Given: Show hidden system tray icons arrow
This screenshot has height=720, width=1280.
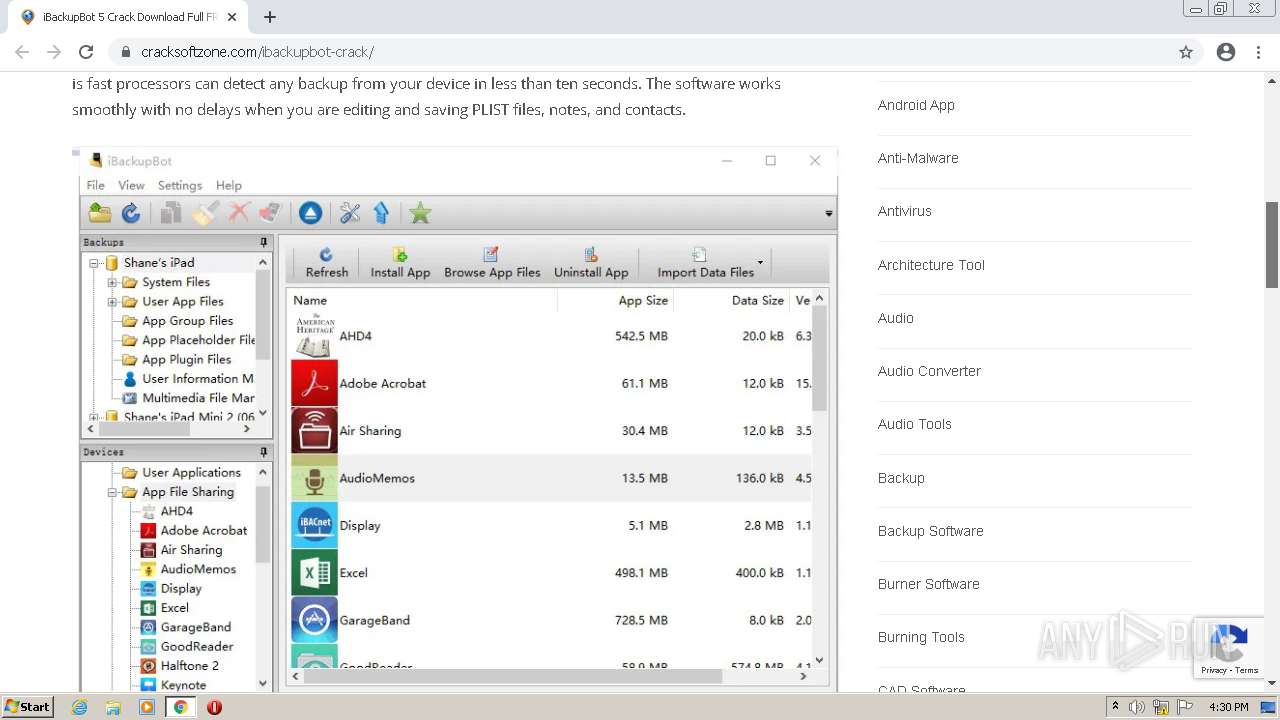Looking at the screenshot, I should point(1115,707).
